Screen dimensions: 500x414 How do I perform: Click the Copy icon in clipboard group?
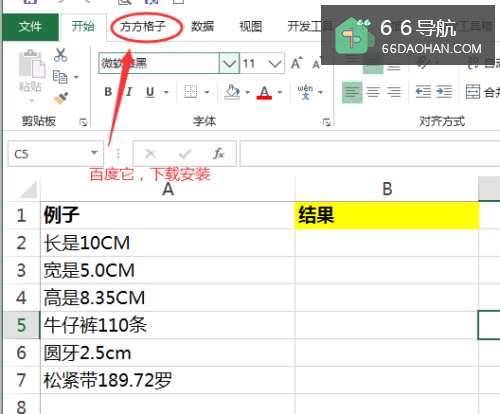click(x=60, y=77)
